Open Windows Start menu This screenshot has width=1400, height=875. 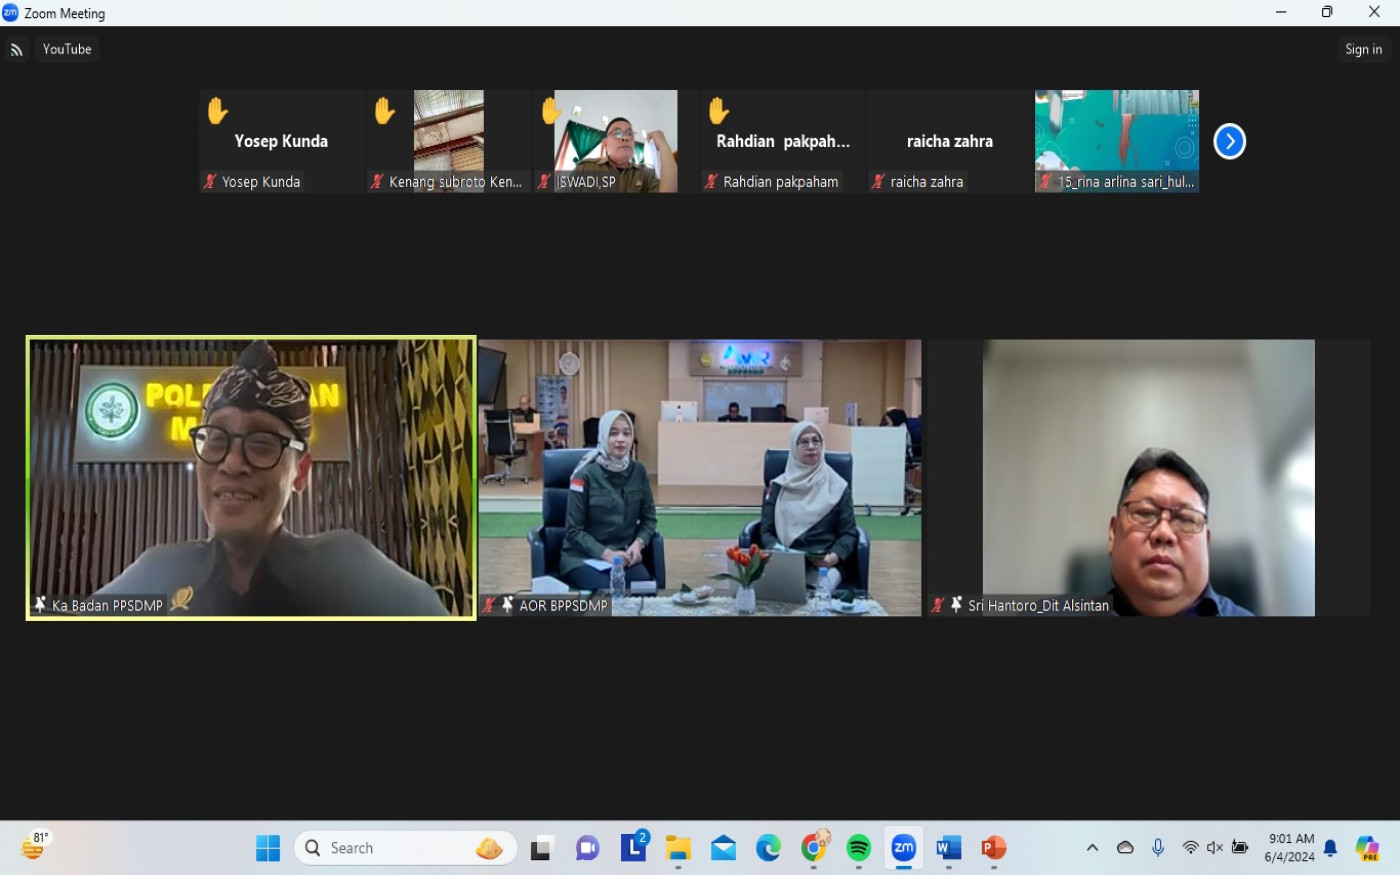tap(268, 848)
